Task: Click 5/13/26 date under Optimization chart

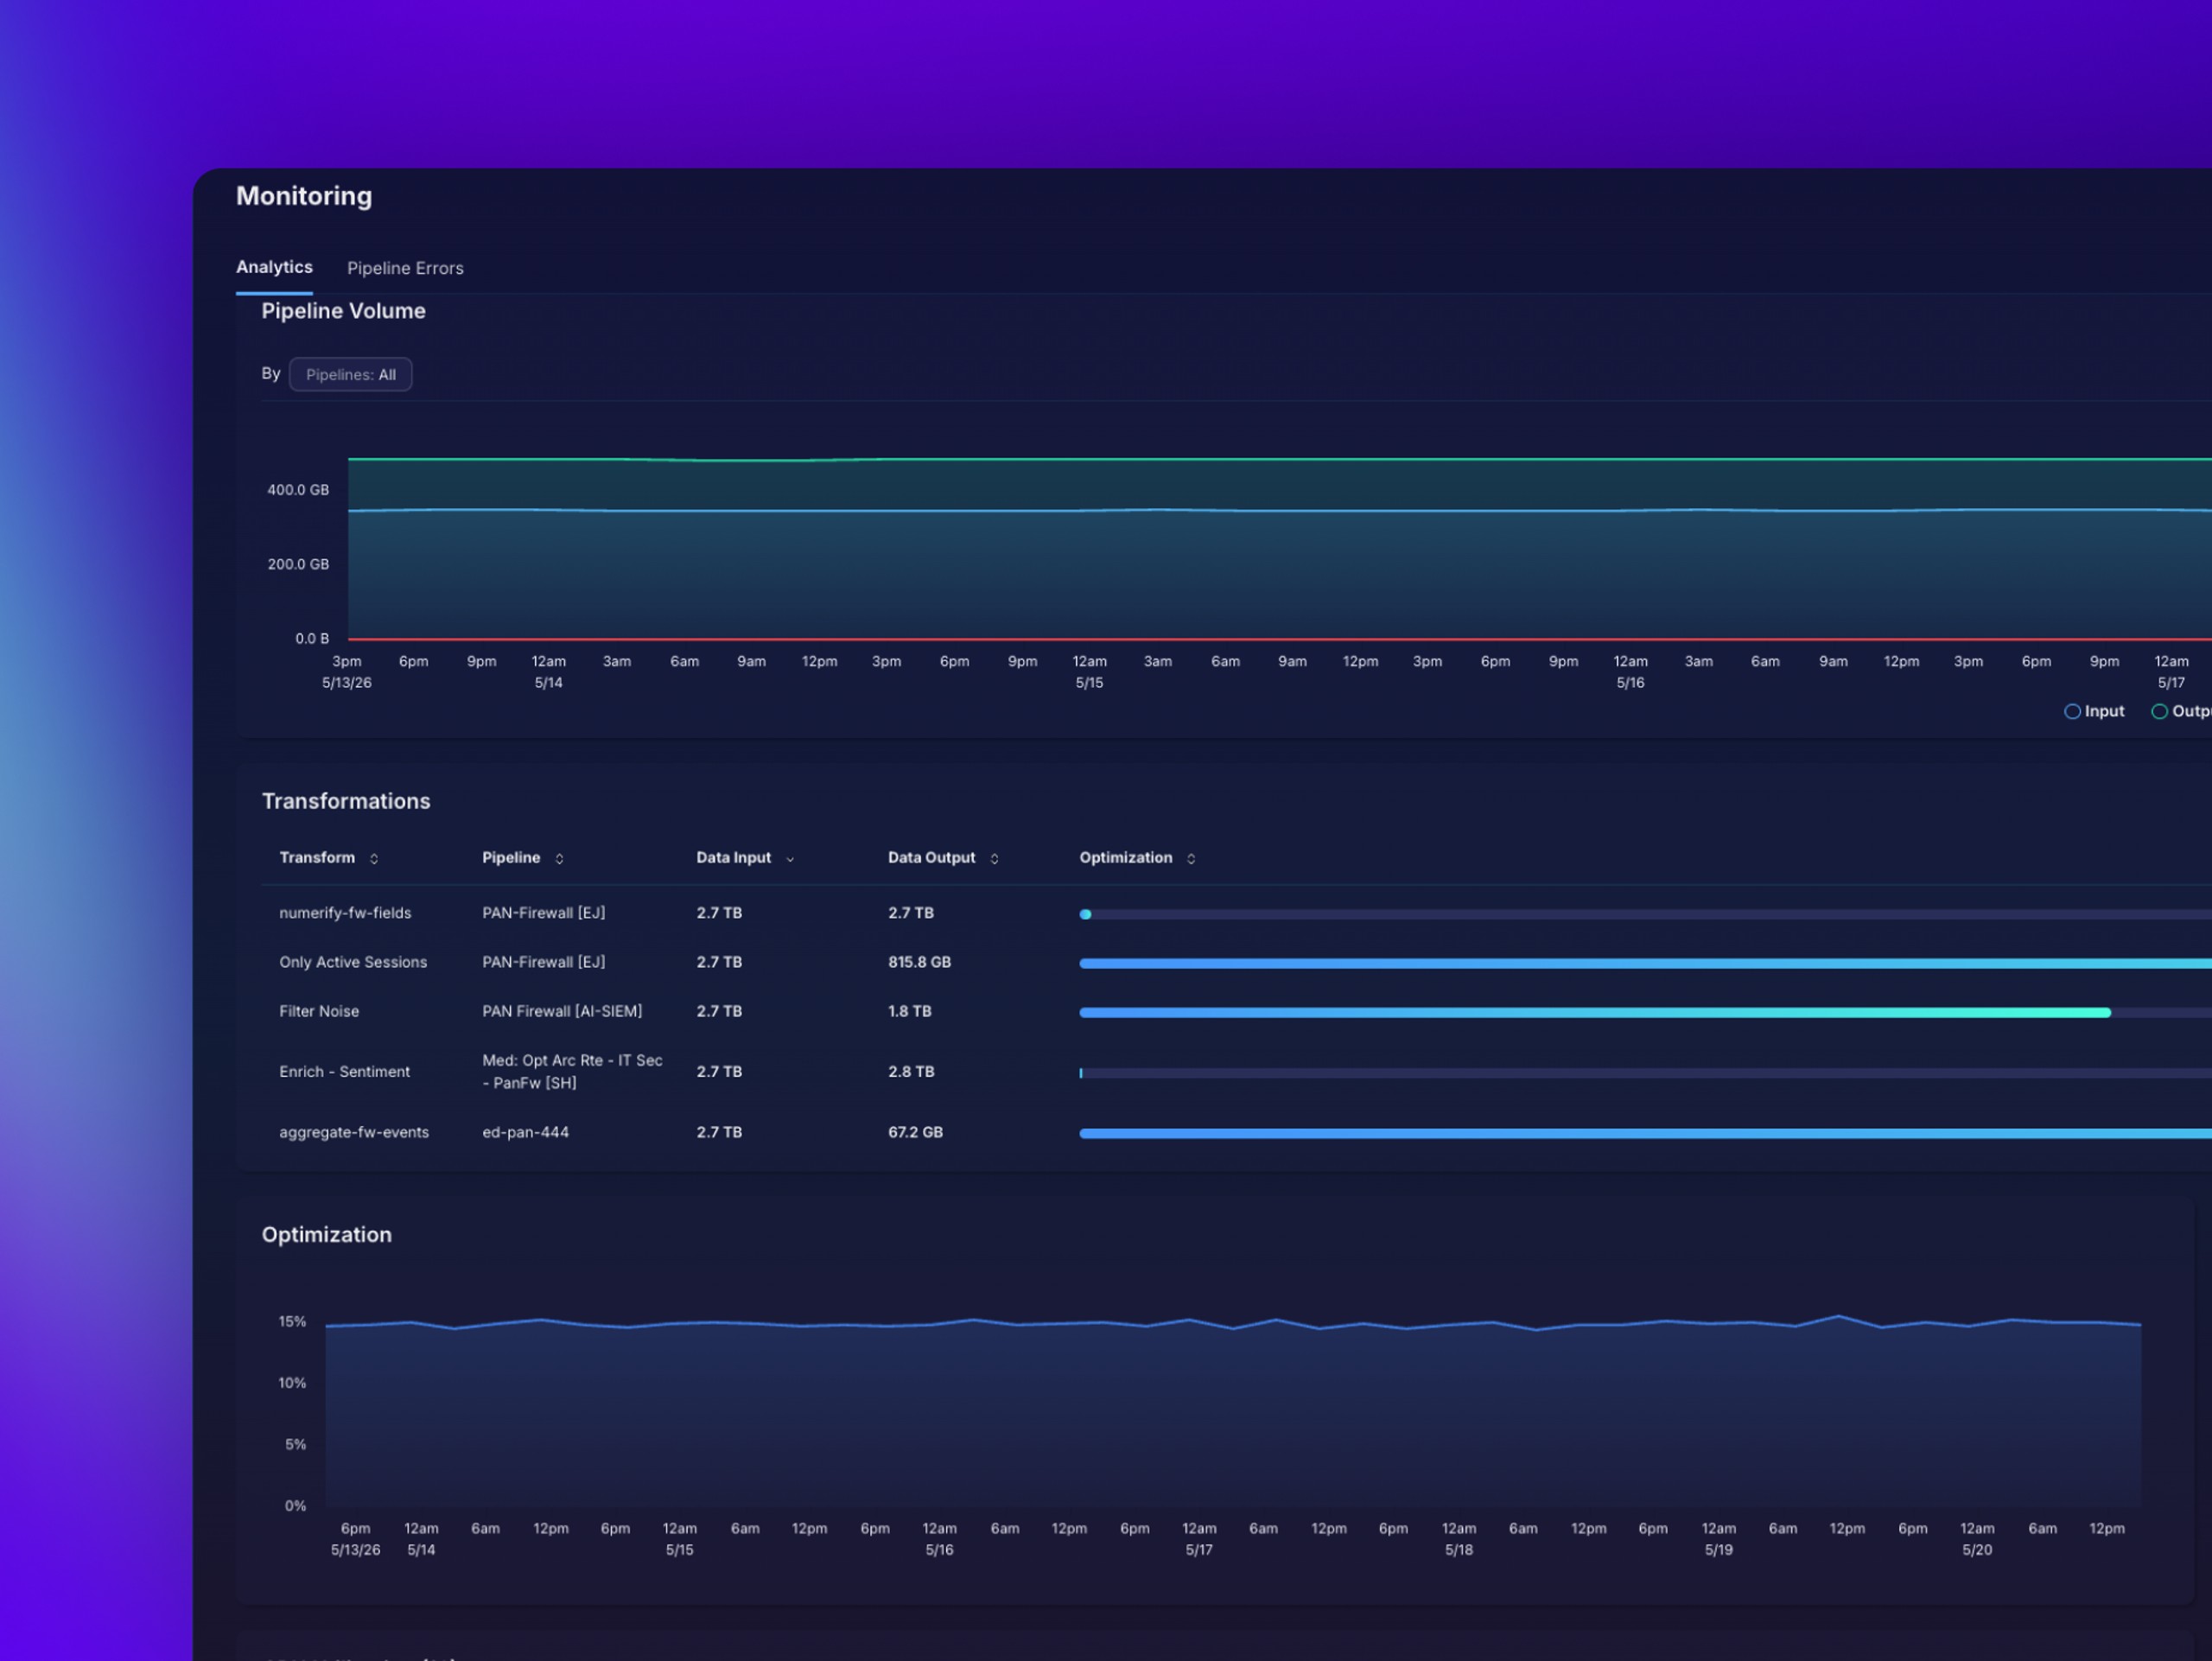Action: tap(355, 1550)
